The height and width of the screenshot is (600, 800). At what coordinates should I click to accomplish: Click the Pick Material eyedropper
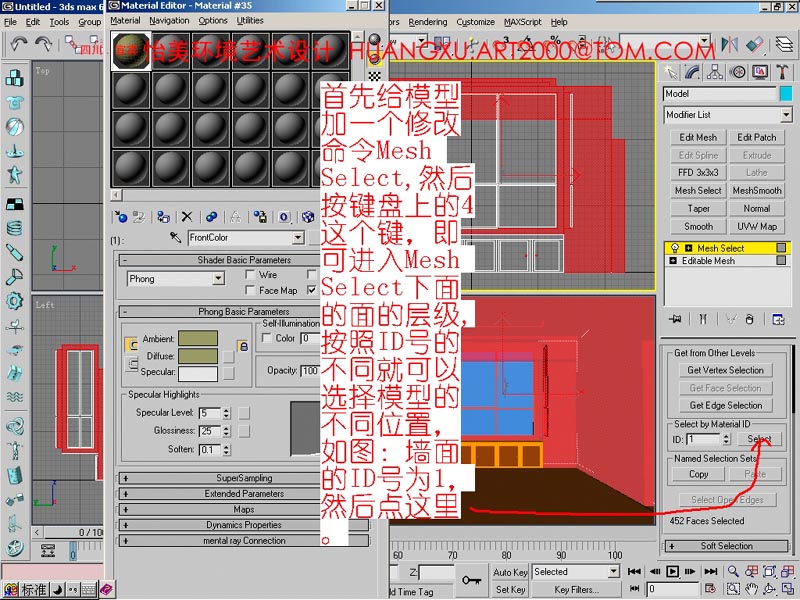click(x=176, y=237)
